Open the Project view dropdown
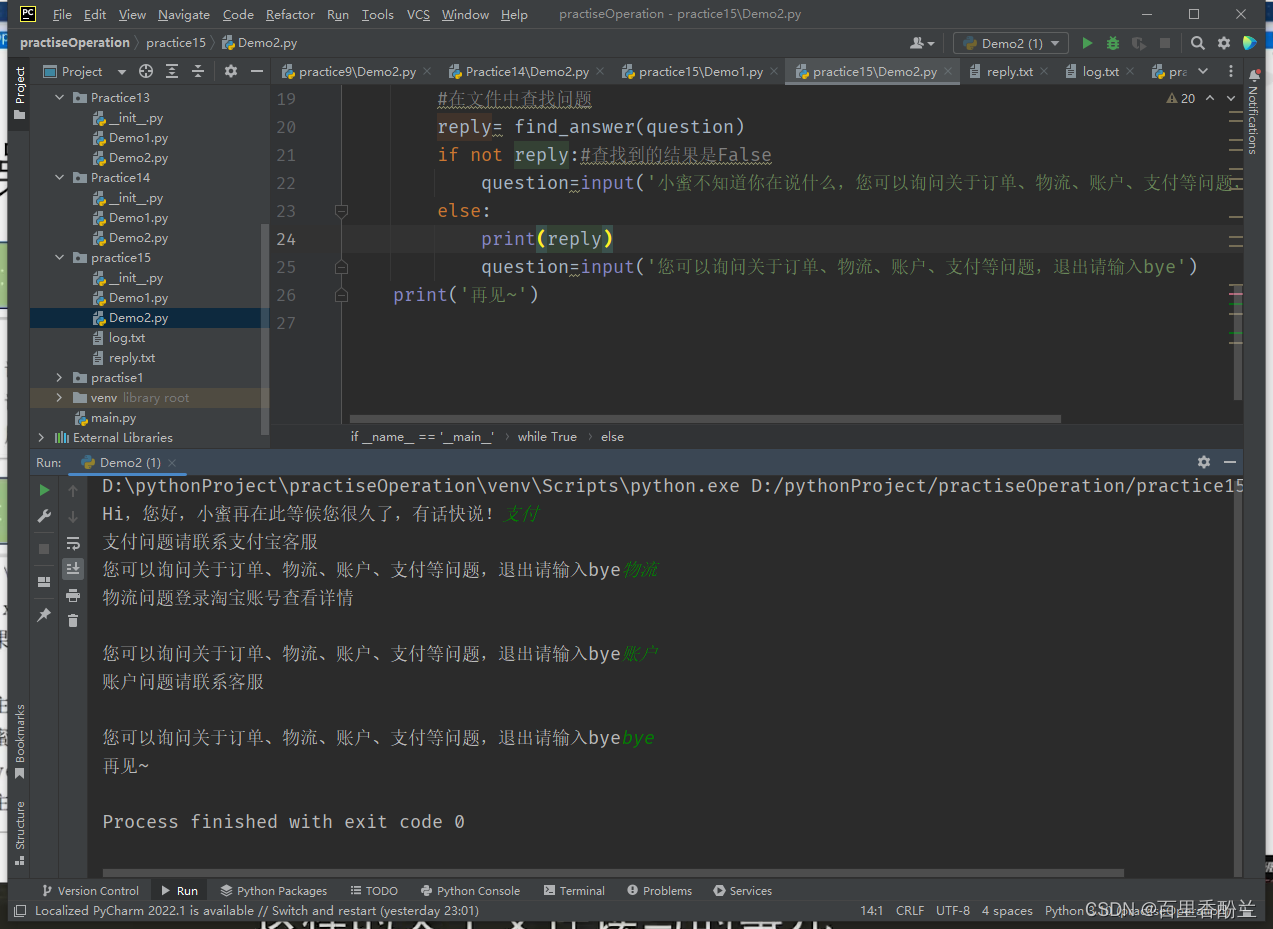The image size is (1273, 929). point(85,71)
